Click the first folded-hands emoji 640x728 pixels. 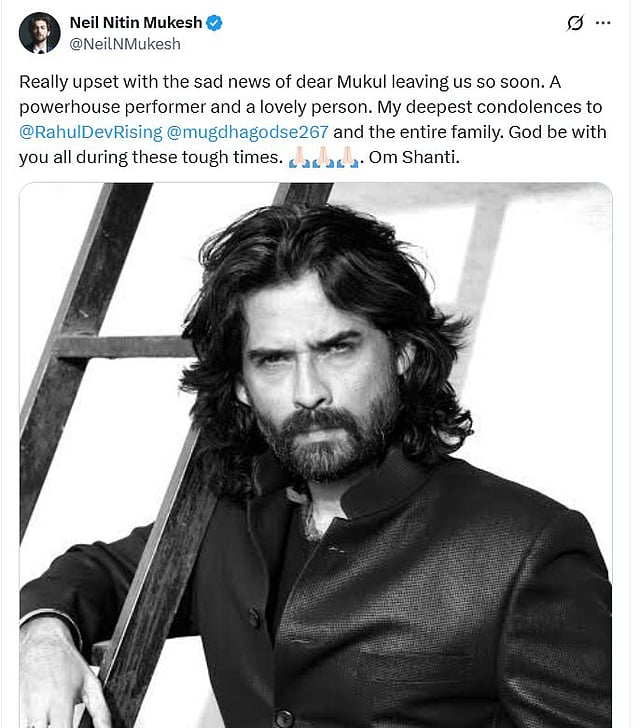point(300,157)
